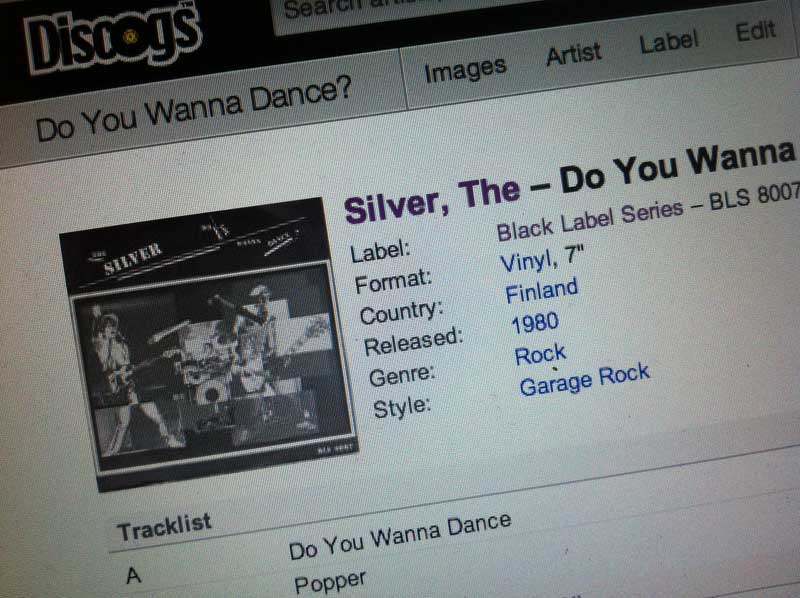Click the 1980 release year link
The height and width of the screenshot is (598, 800).
point(535,323)
